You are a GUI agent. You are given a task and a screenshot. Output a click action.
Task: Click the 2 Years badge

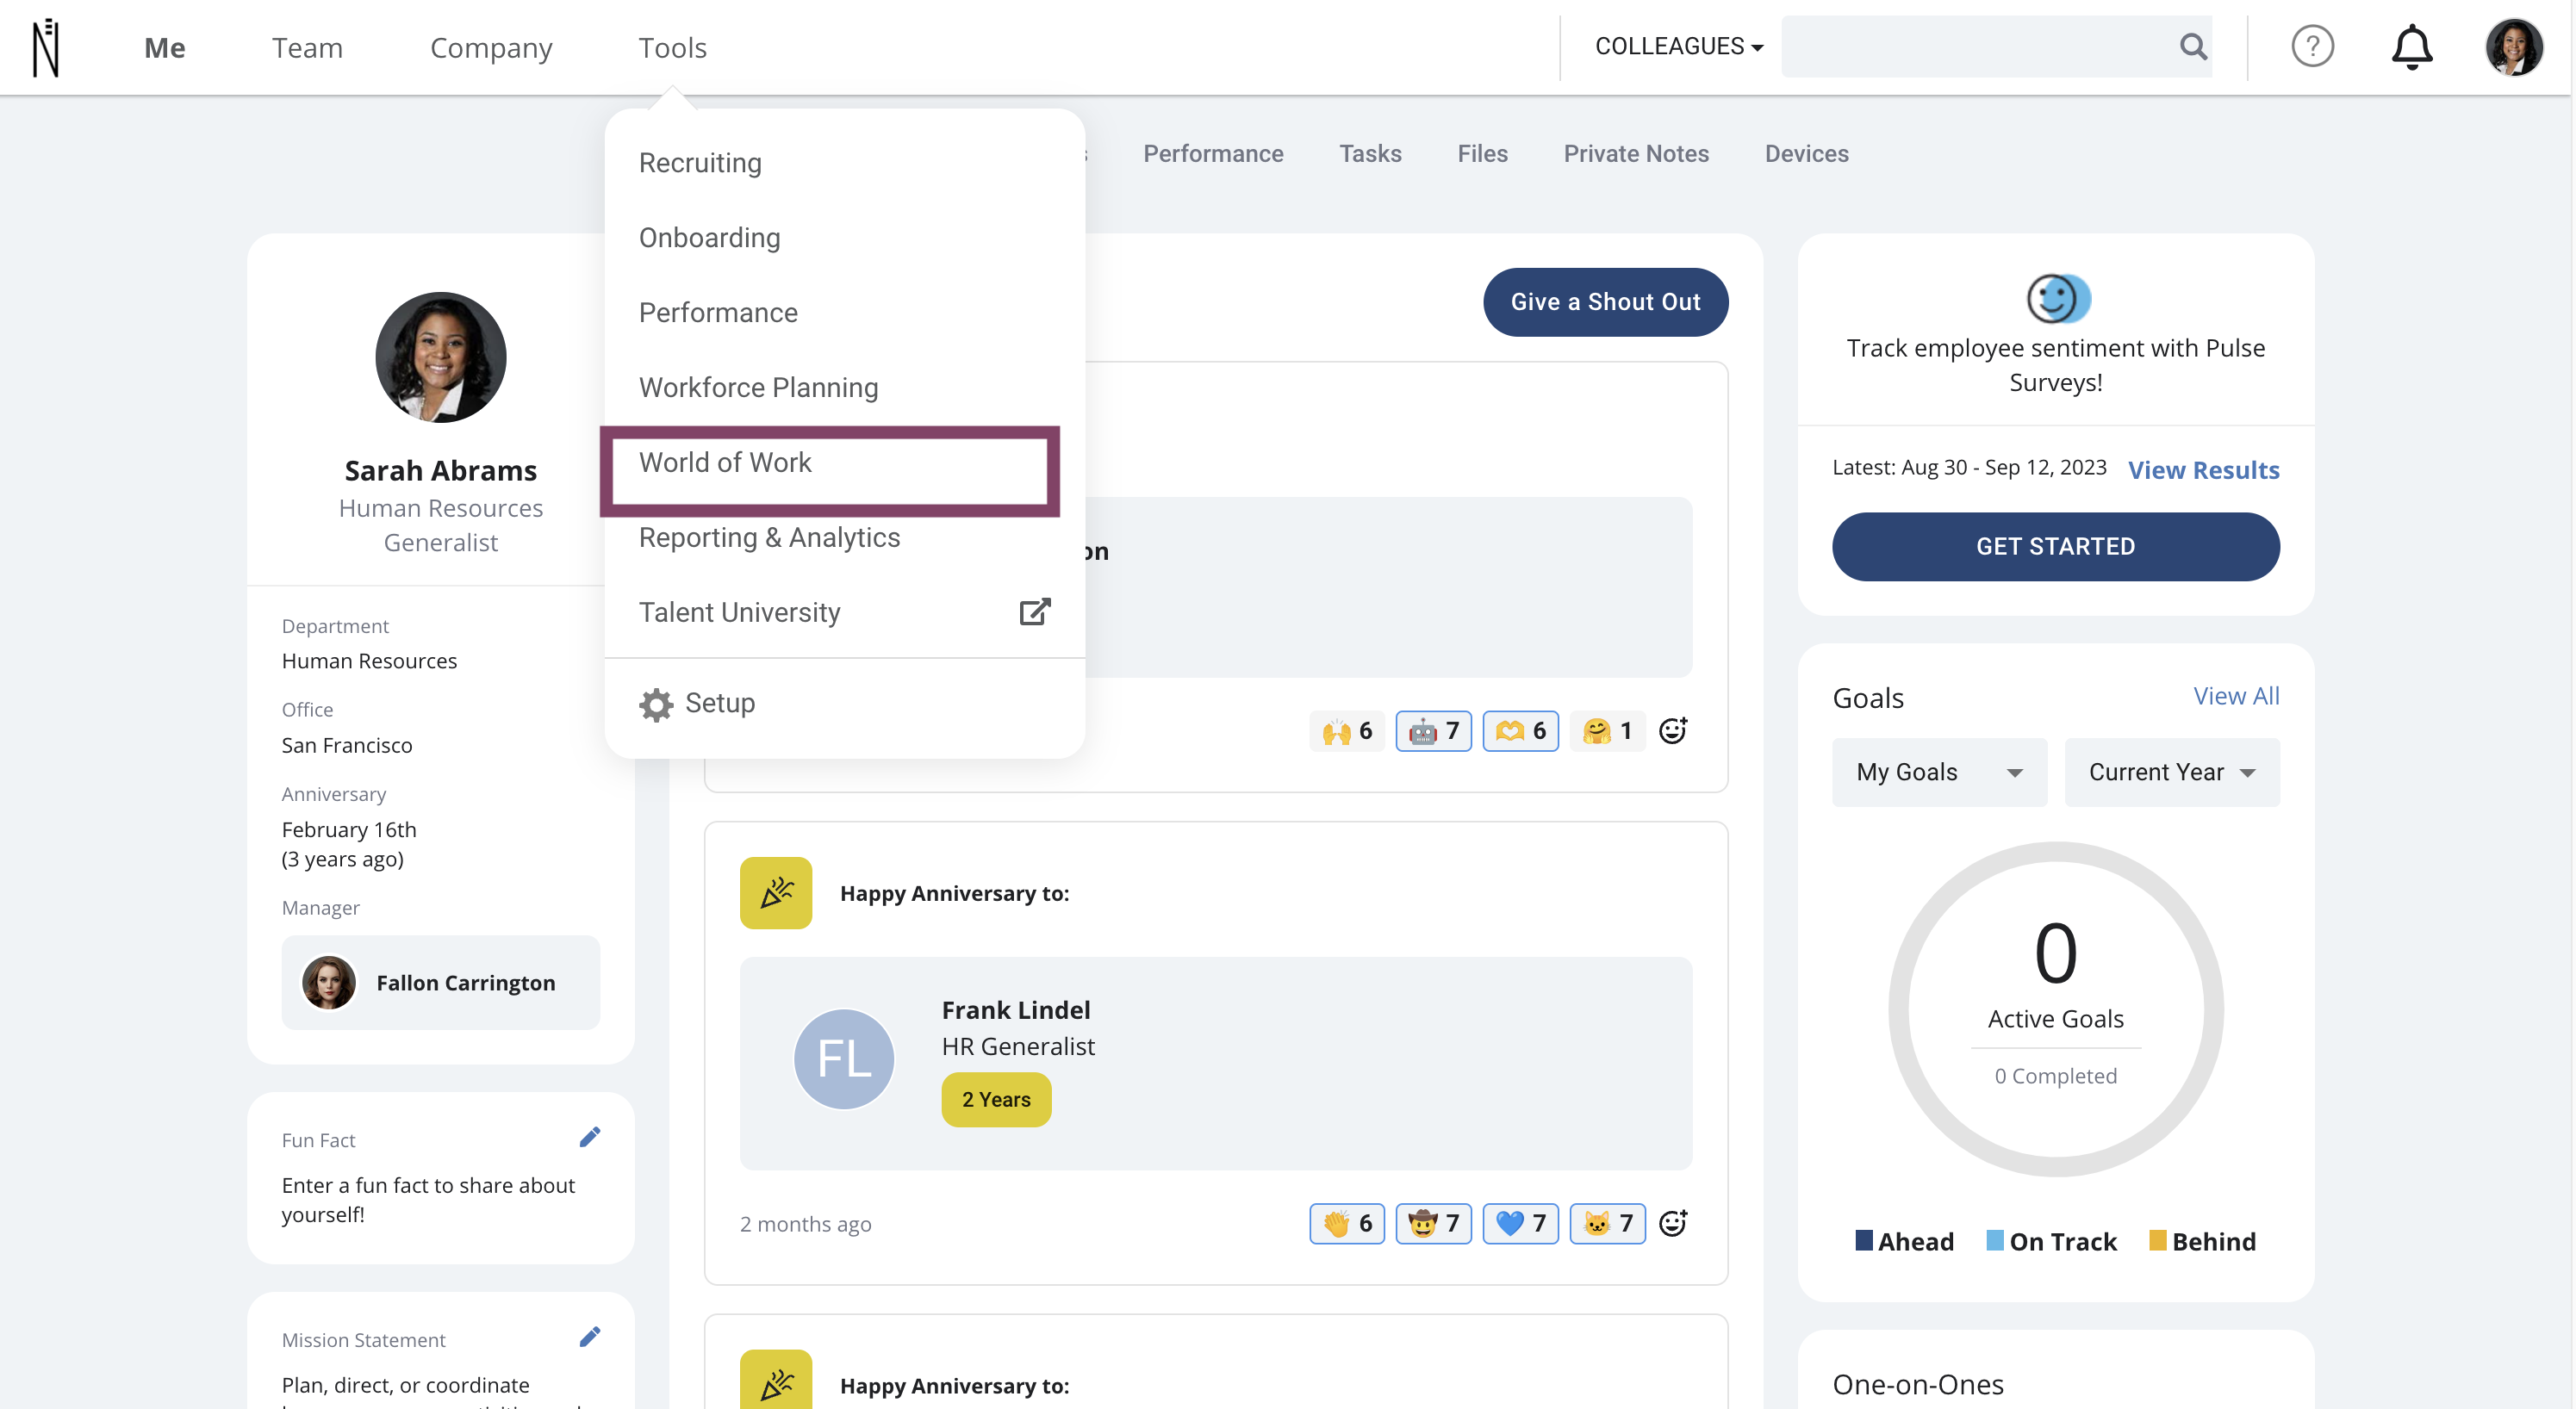pos(996,1099)
